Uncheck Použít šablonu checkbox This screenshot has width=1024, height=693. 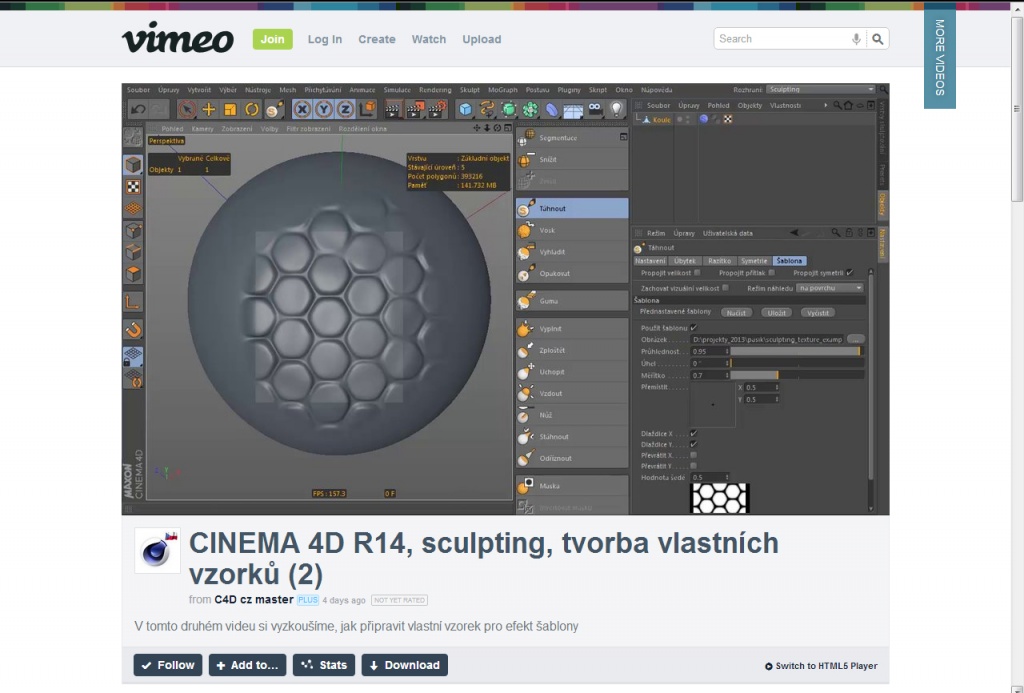click(694, 327)
